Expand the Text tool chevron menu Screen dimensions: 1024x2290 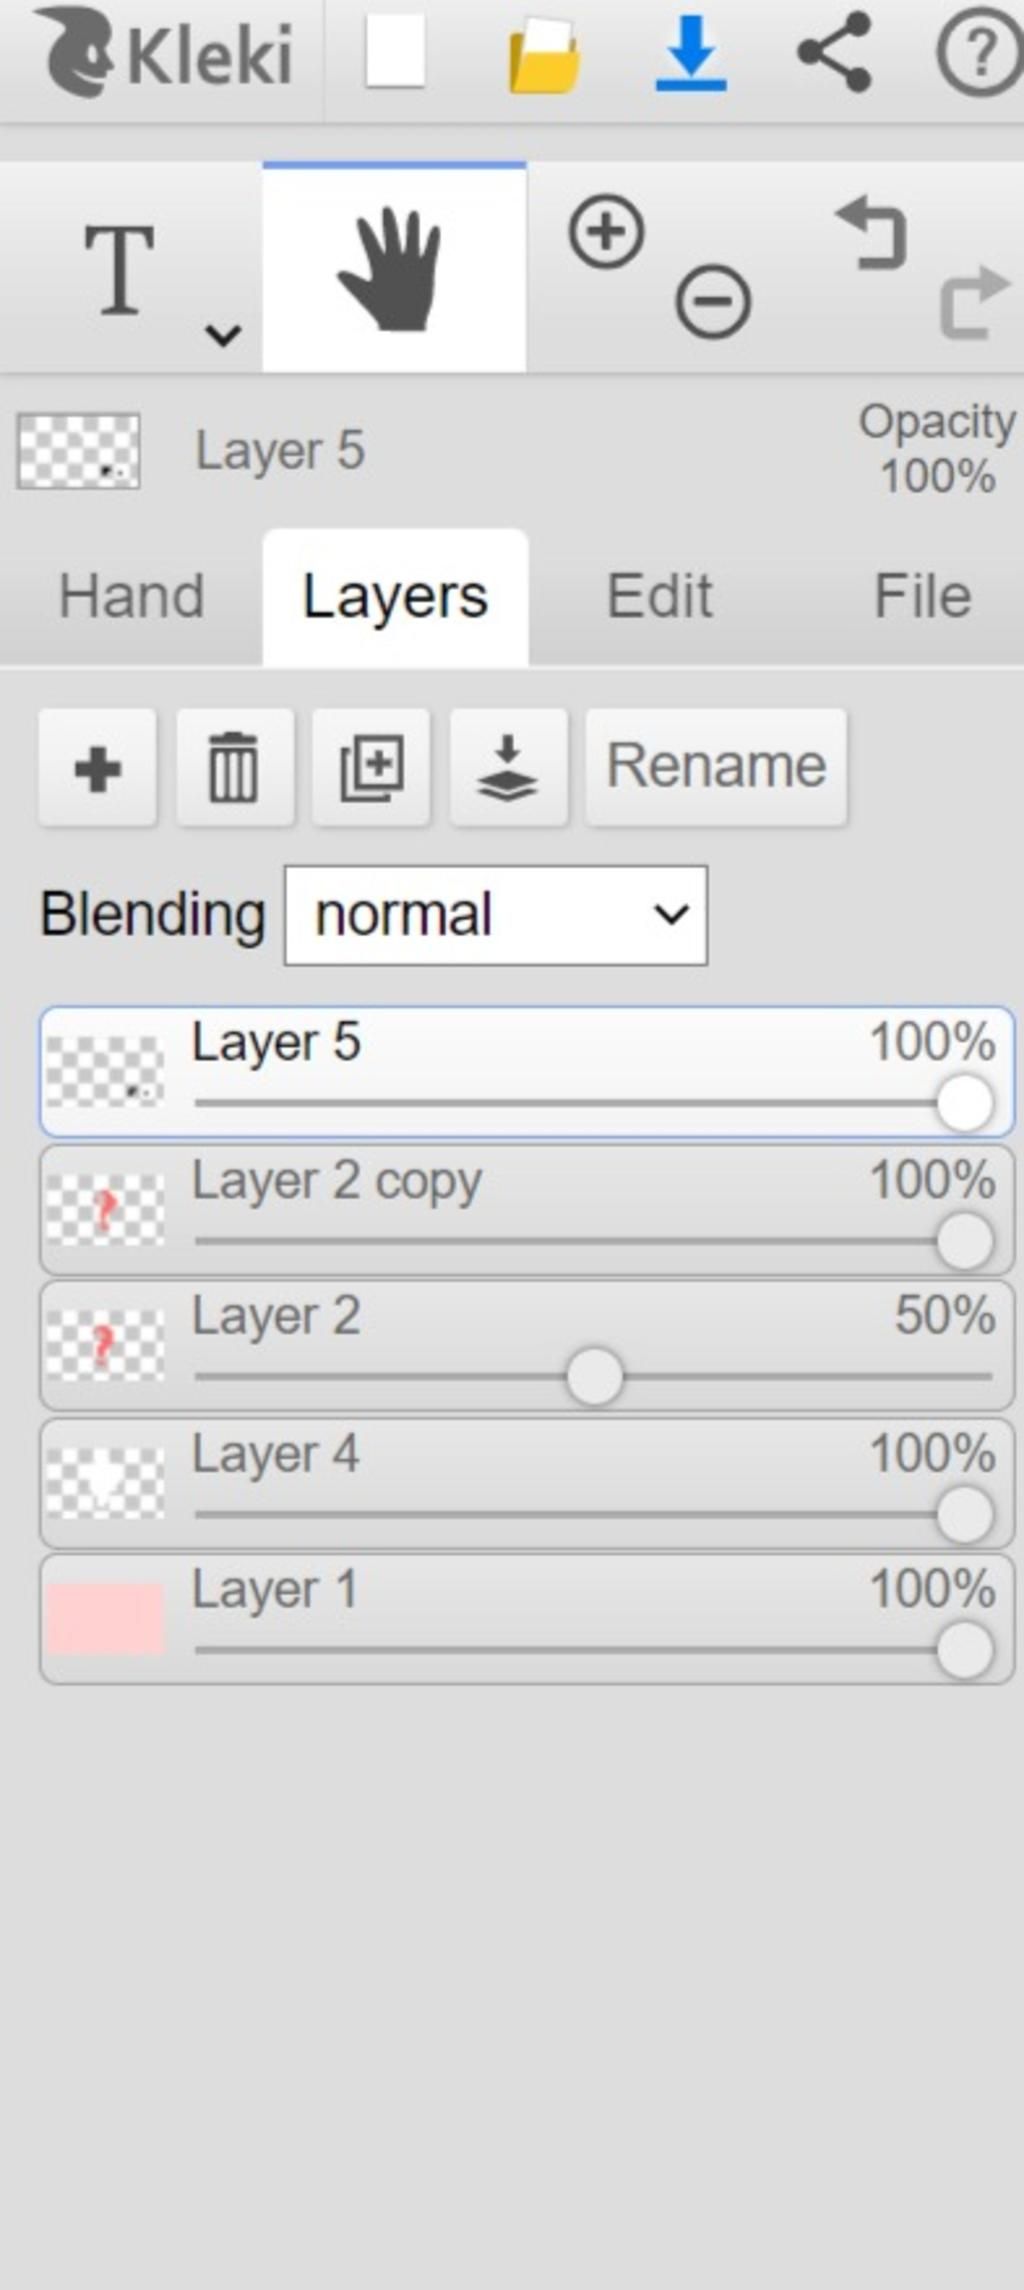click(x=222, y=334)
